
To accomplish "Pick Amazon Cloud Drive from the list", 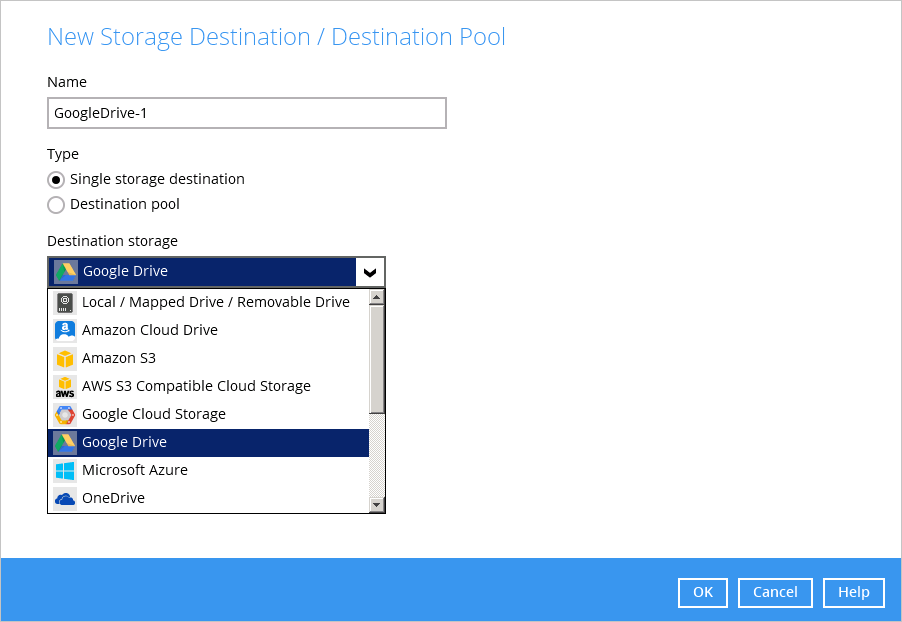I will [208, 330].
